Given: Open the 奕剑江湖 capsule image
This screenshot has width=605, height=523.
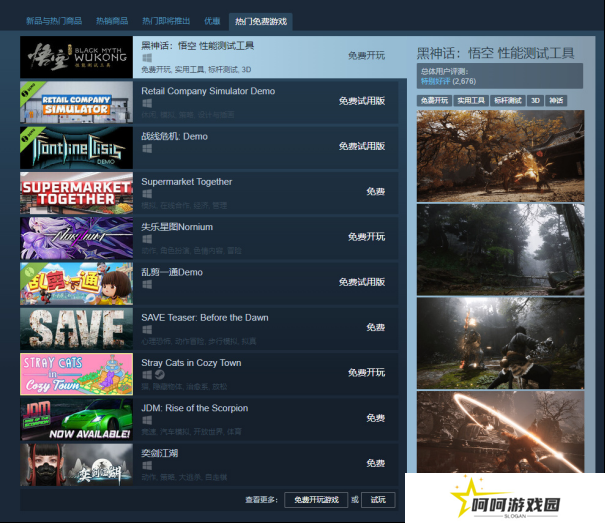Looking at the screenshot, I should coord(76,464).
